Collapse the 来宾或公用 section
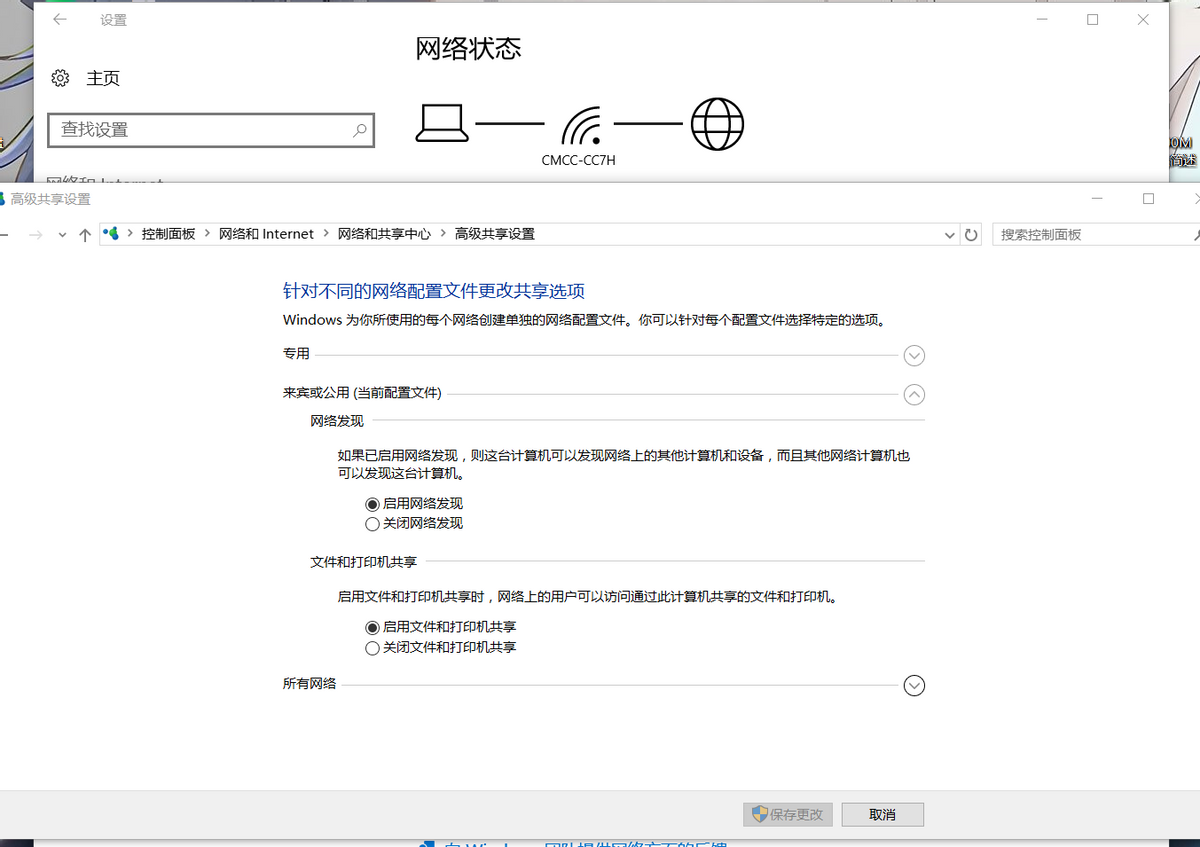Image resolution: width=1200 pixels, height=847 pixels. pos(913,395)
